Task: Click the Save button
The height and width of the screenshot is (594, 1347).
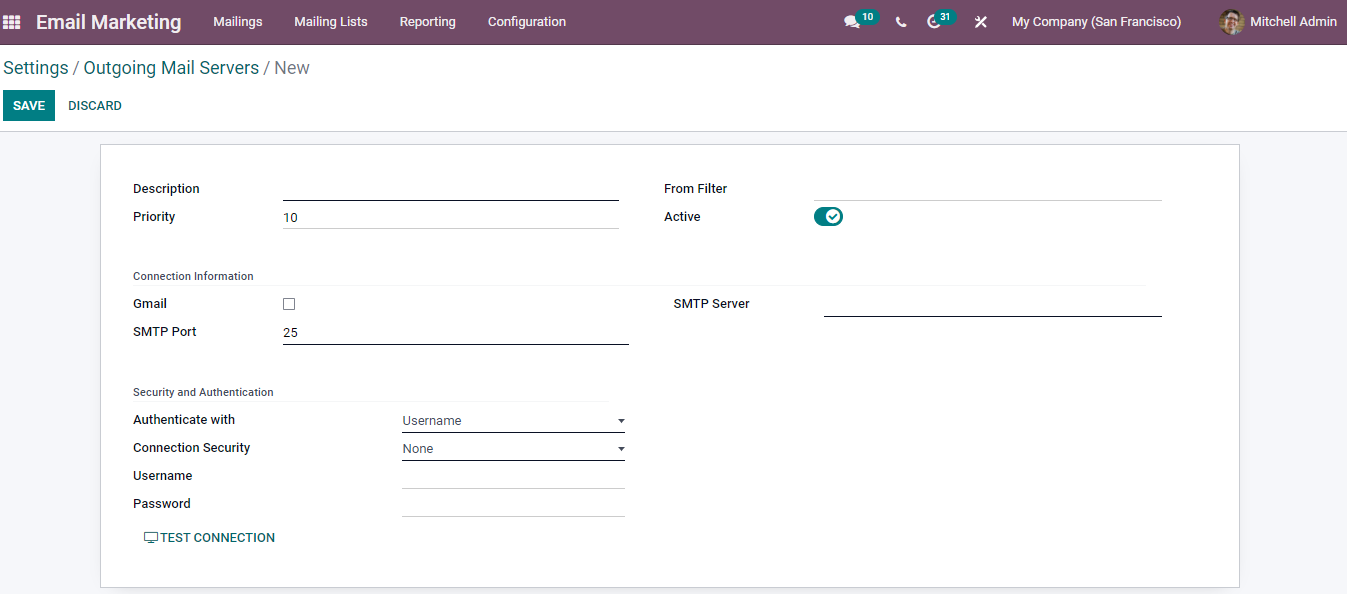Action: [29, 106]
